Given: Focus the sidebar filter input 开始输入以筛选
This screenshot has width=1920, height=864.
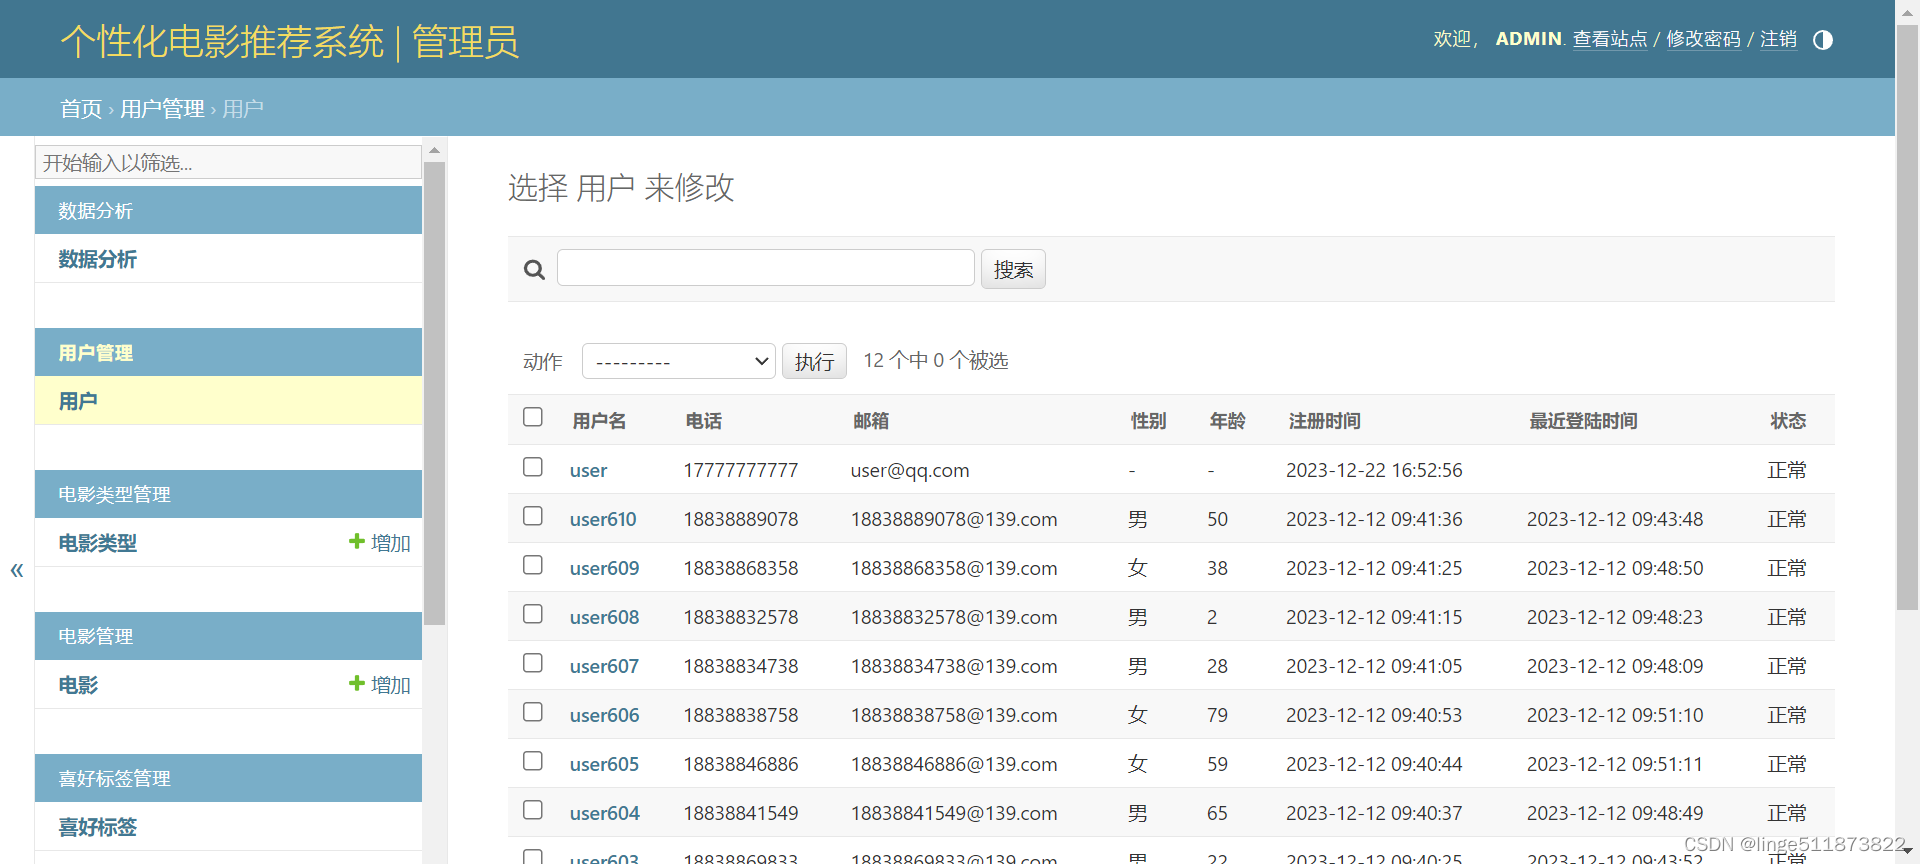Looking at the screenshot, I should (x=228, y=162).
